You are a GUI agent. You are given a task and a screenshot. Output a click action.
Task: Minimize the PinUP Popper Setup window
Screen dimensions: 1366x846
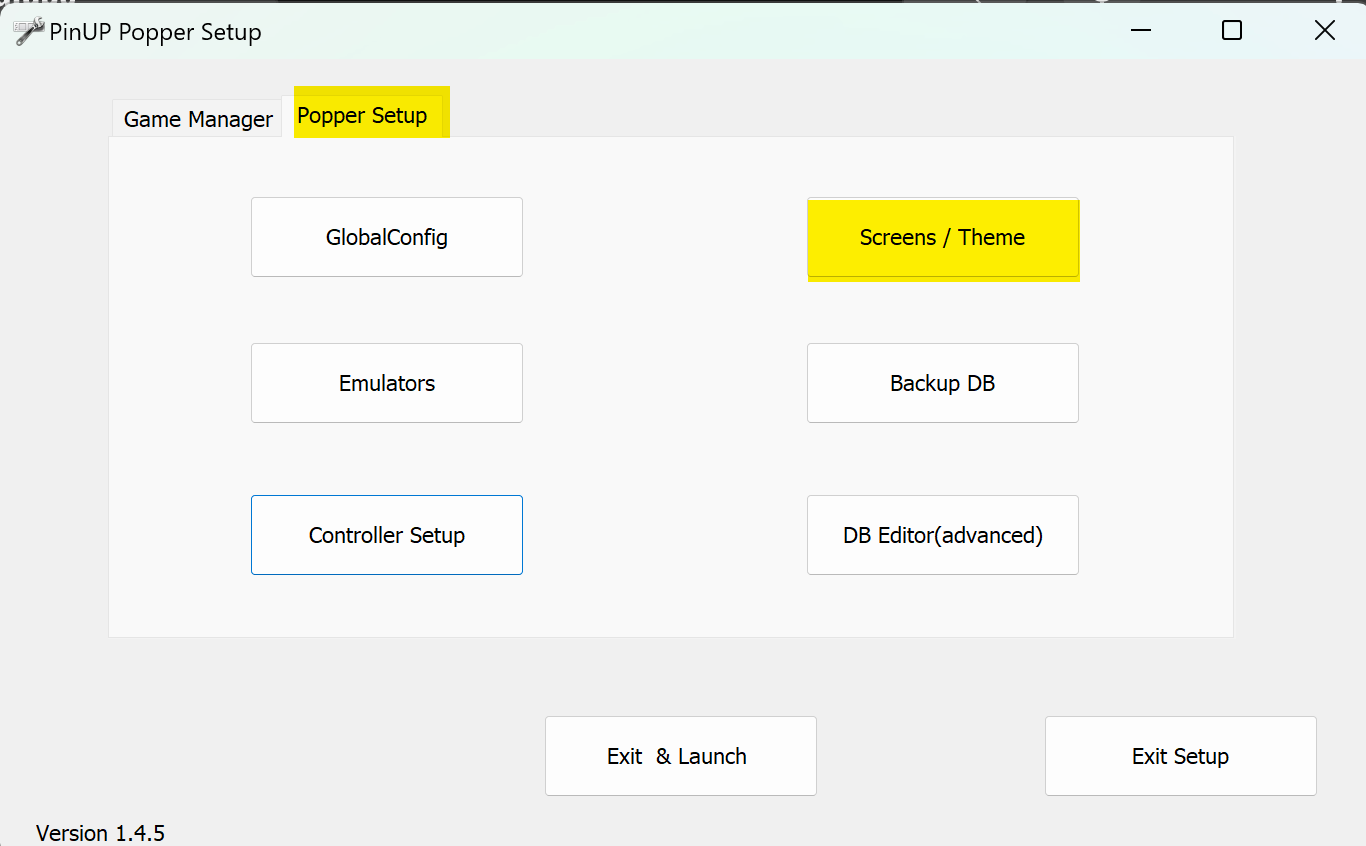tap(1140, 31)
